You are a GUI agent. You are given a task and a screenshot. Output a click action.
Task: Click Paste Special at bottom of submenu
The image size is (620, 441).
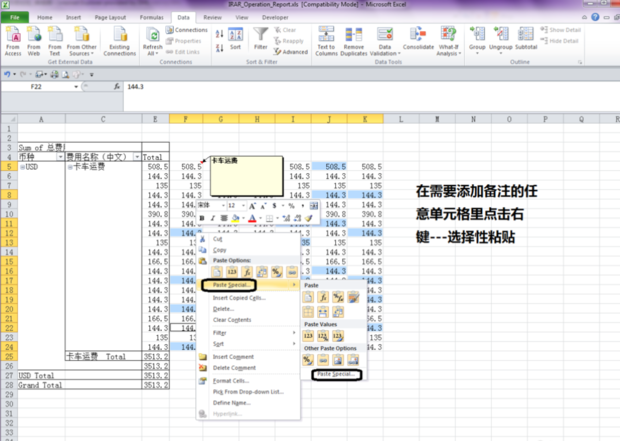tap(334, 374)
